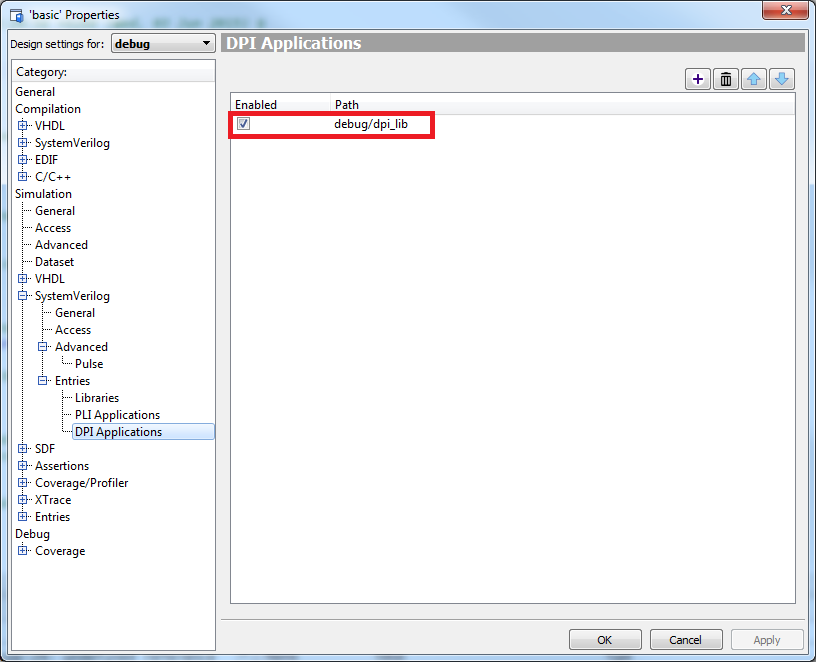Collapse the SystemVerilog simulation node
This screenshot has width=816, height=662.
[x=23, y=296]
